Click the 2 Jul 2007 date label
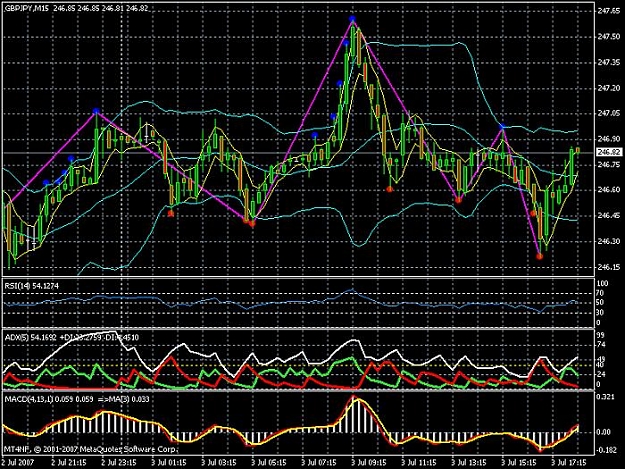 [18, 463]
